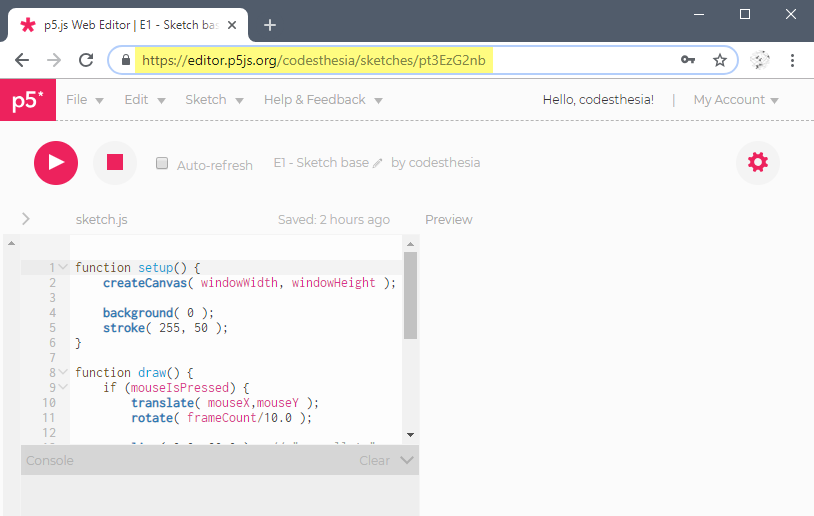
Task: Open the Sketch menu
Action: 213,100
